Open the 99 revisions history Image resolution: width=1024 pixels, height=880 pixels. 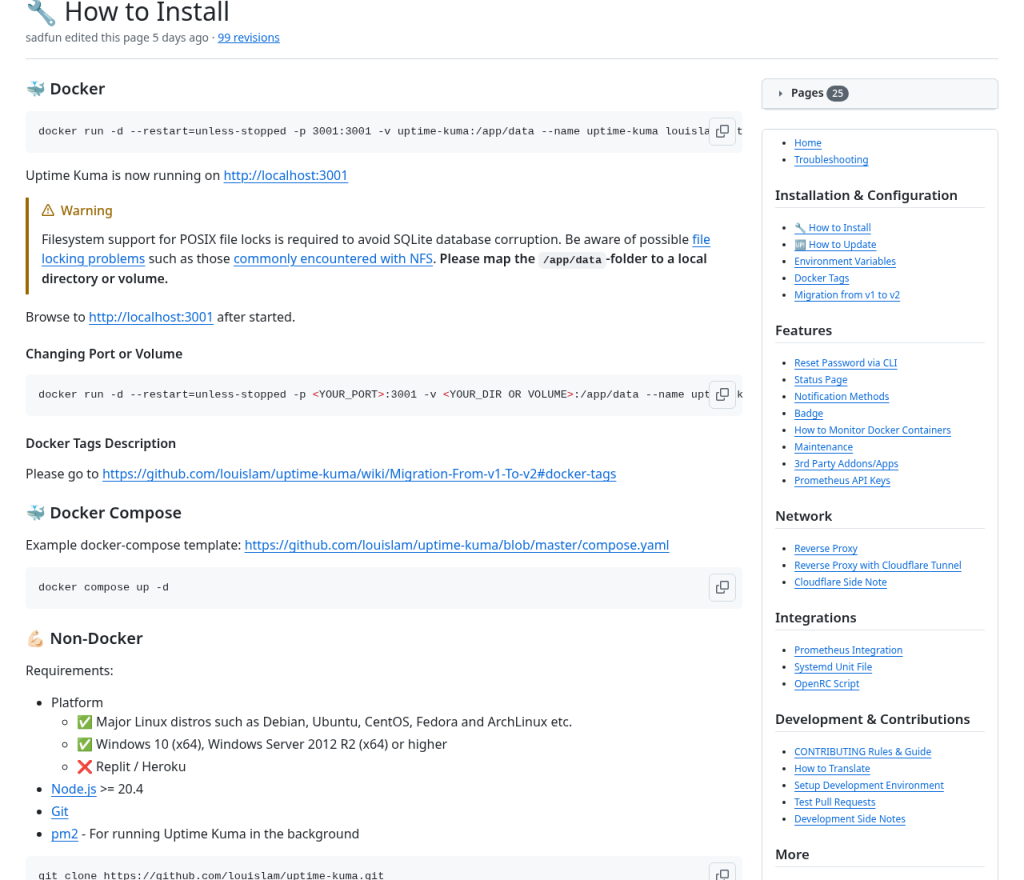(x=248, y=38)
